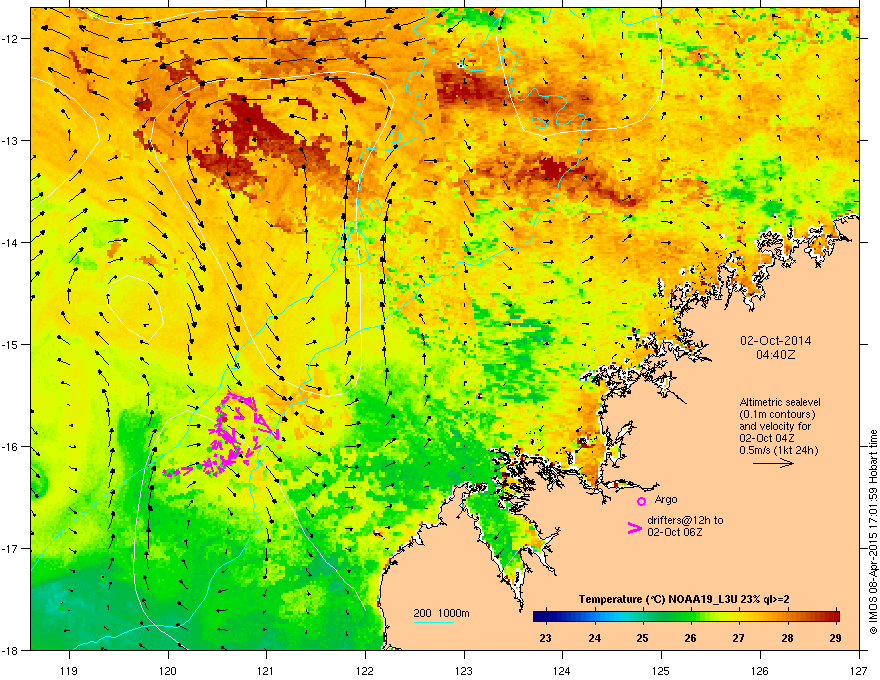Click the '200 1000m' depth label
Screen dimensions: 880x680
click(441, 613)
